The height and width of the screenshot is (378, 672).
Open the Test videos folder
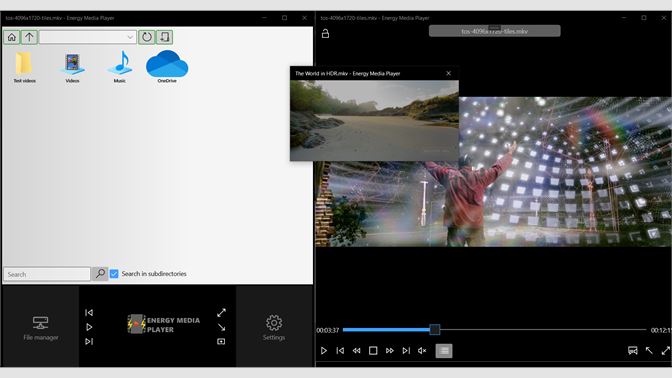(24, 67)
